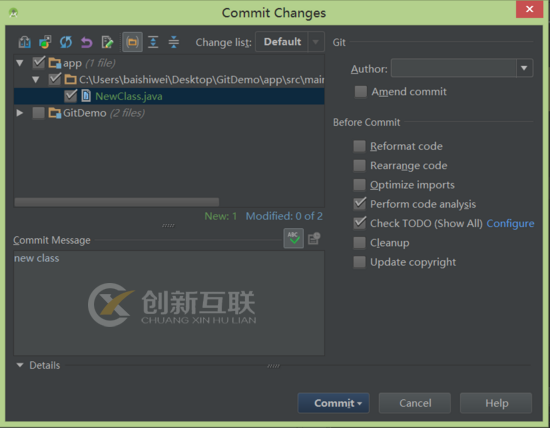Click the commit message spell-check icon
550x428 pixels.
(294, 239)
